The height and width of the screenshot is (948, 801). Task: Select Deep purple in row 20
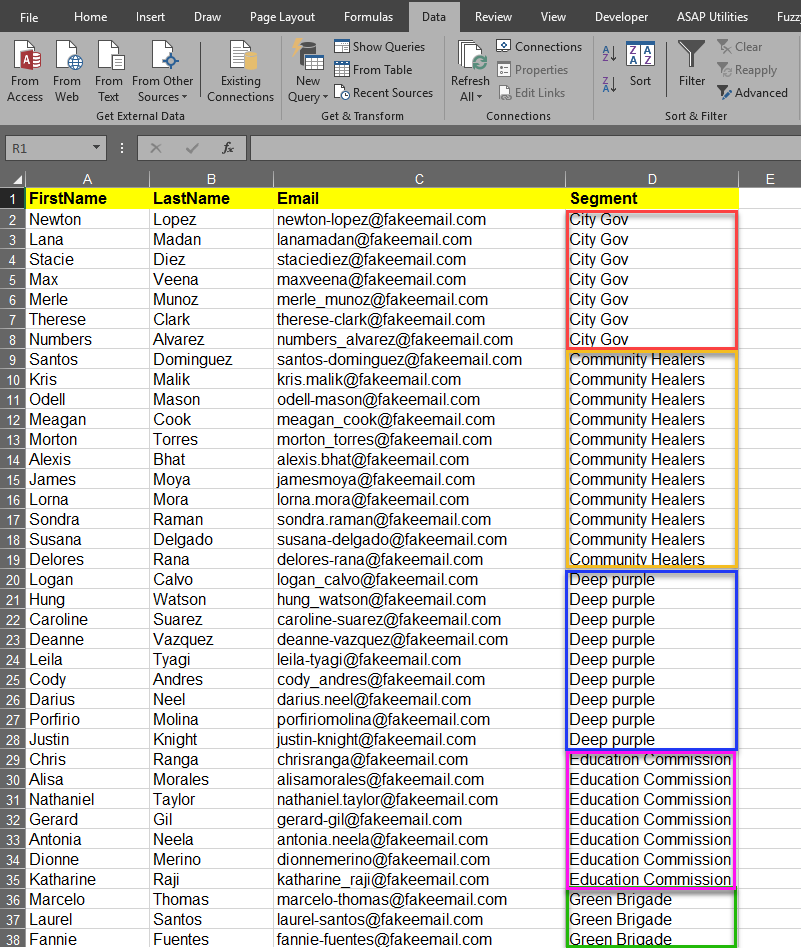click(x=652, y=579)
